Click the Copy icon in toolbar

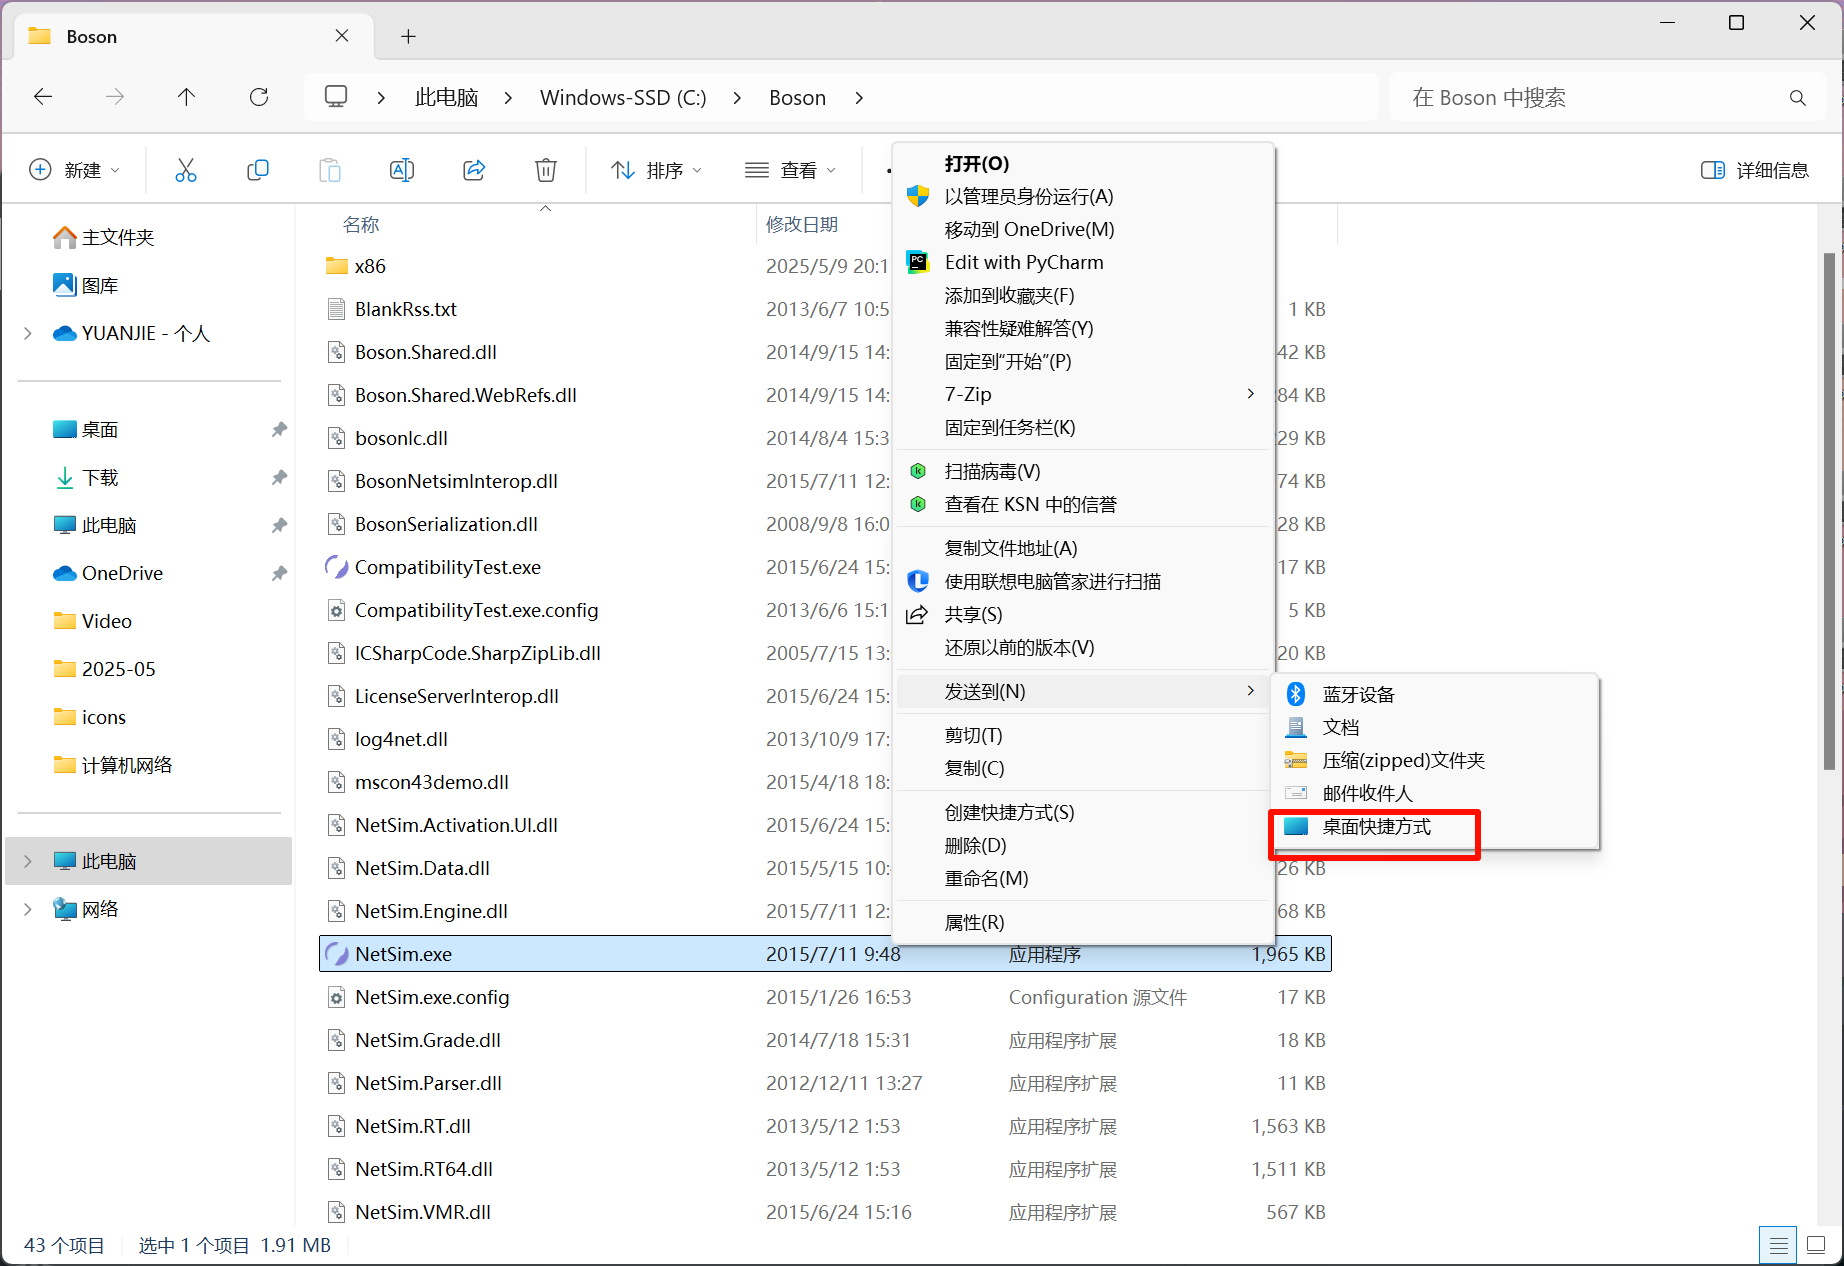click(x=258, y=170)
